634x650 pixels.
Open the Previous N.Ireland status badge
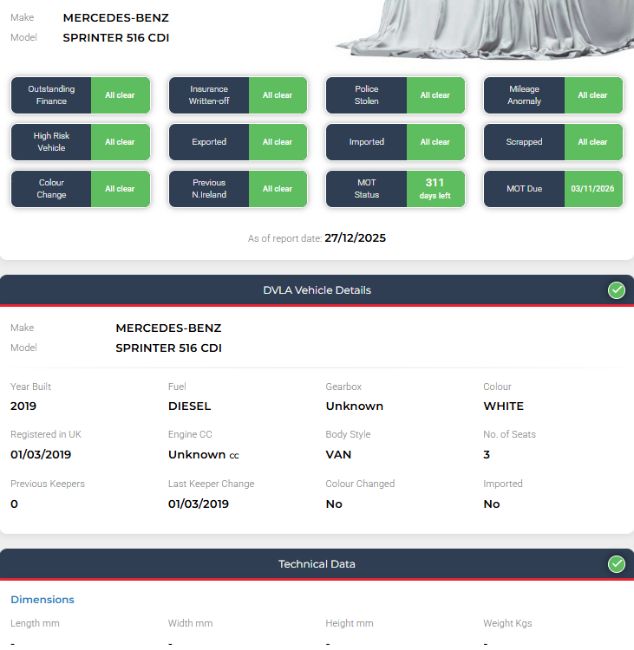pos(238,189)
